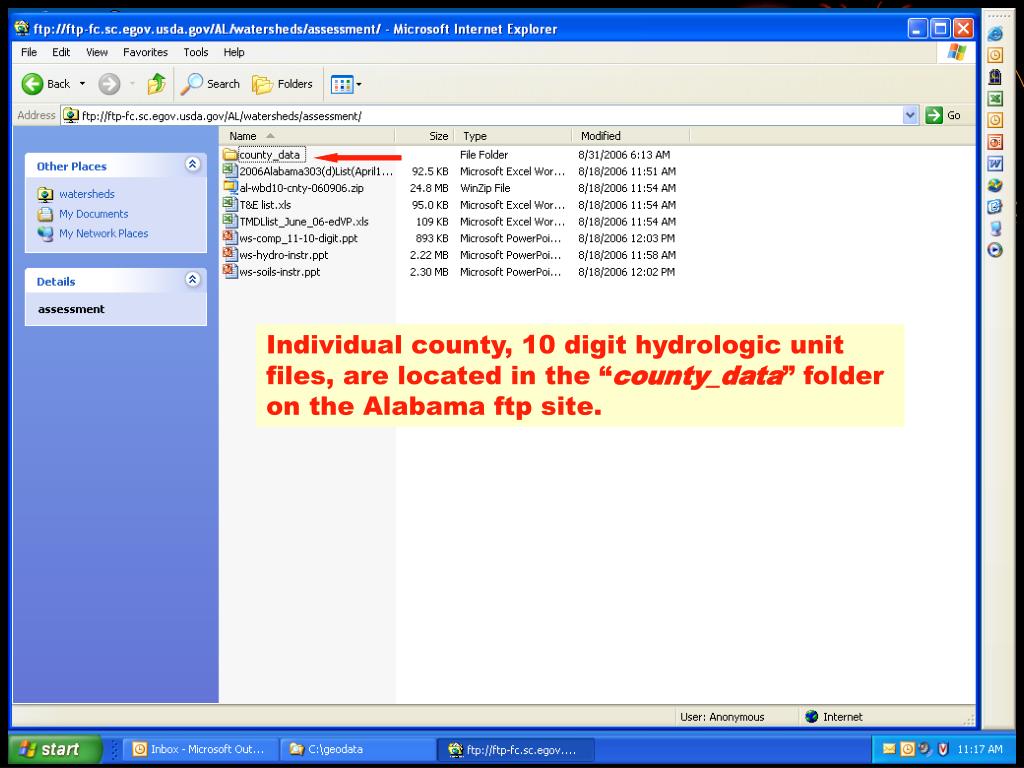Click the al-wbd10-cnty-060906.zip file name
Image resolution: width=1024 pixels, height=768 pixels.
pos(301,188)
